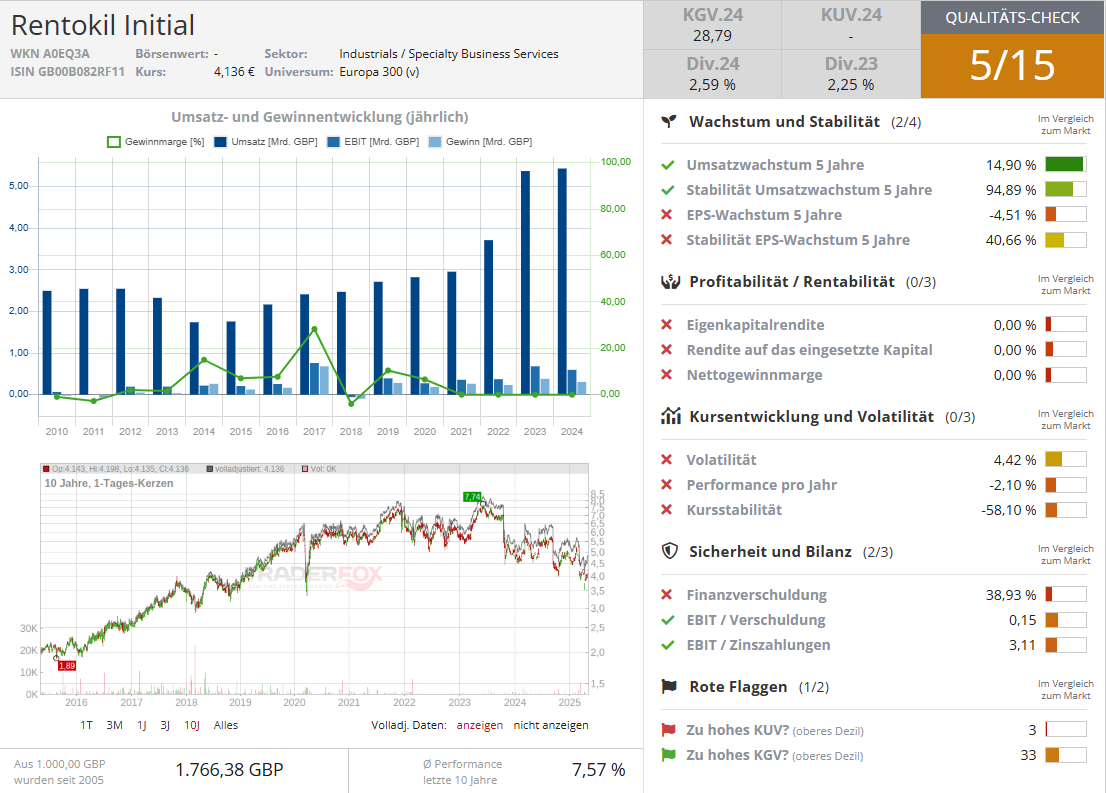Click the red X next to Nettogewinnmarge
The width and height of the screenshot is (1106, 793).
[667, 375]
